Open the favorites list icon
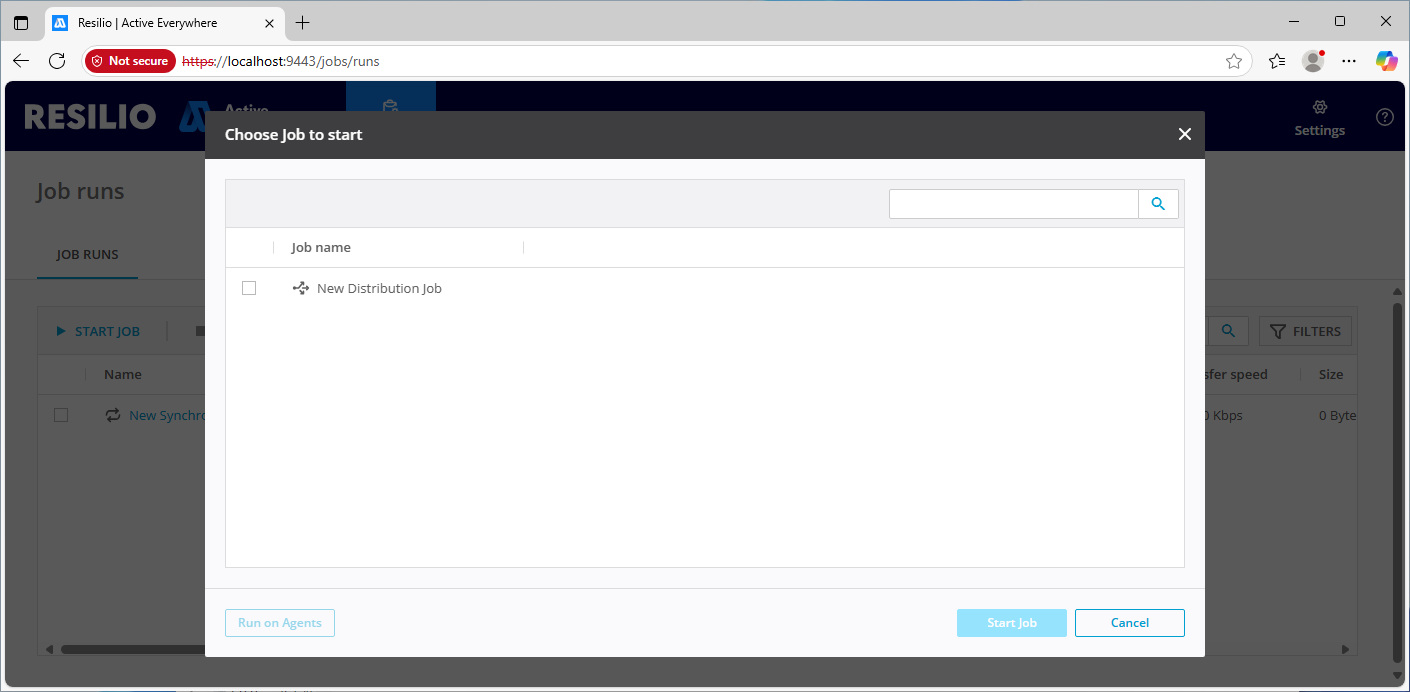This screenshot has height=692, width=1410. (x=1277, y=61)
